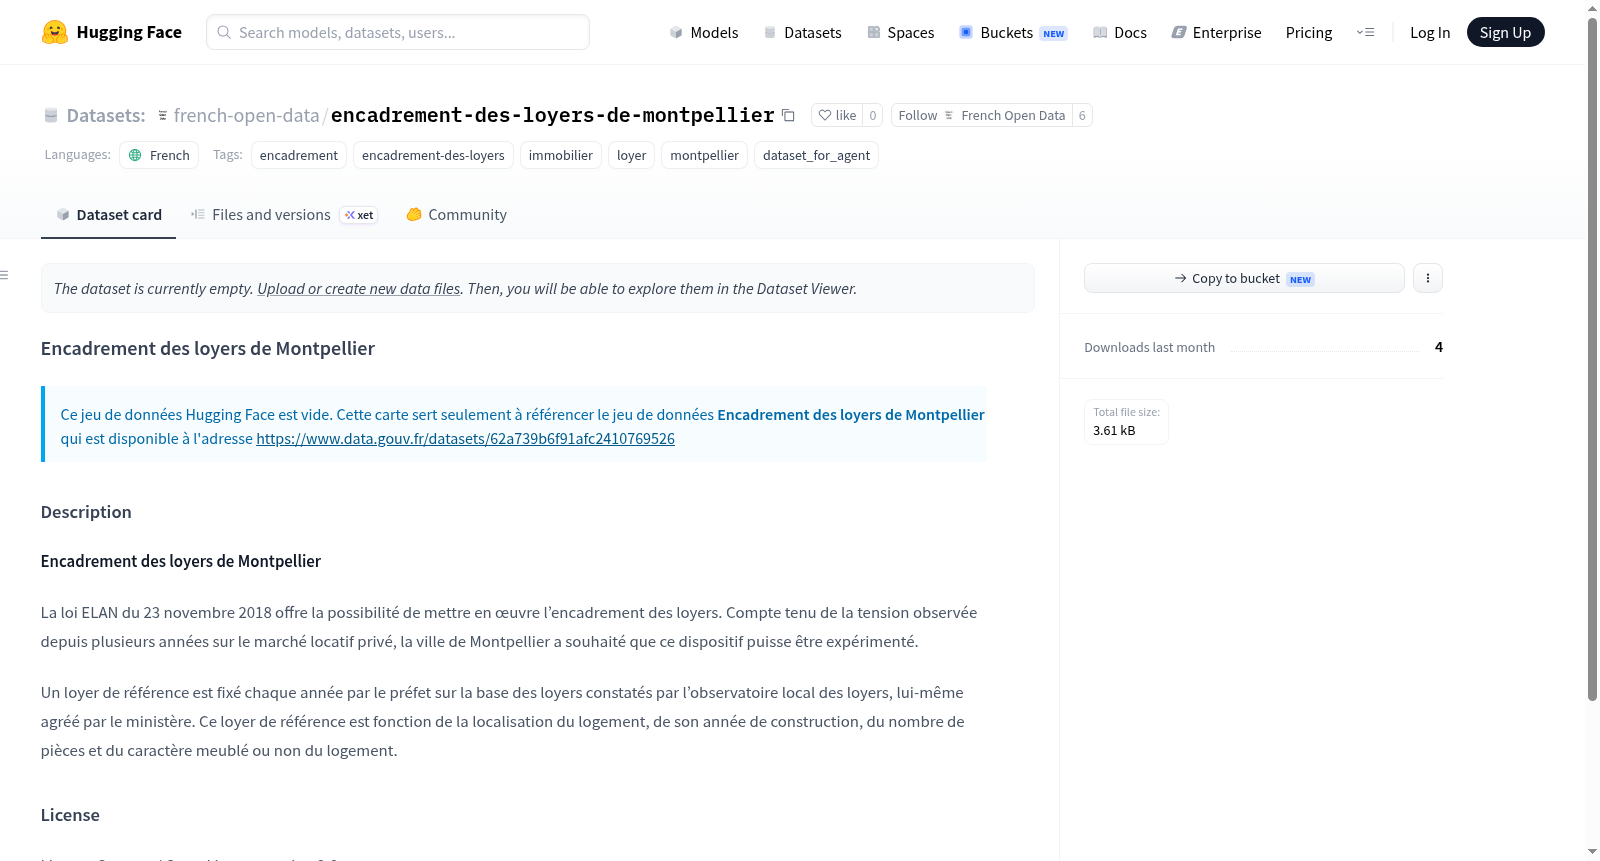
Task: Expand the navigation overflow menu icon
Action: pyautogui.click(x=1365, y=32)
